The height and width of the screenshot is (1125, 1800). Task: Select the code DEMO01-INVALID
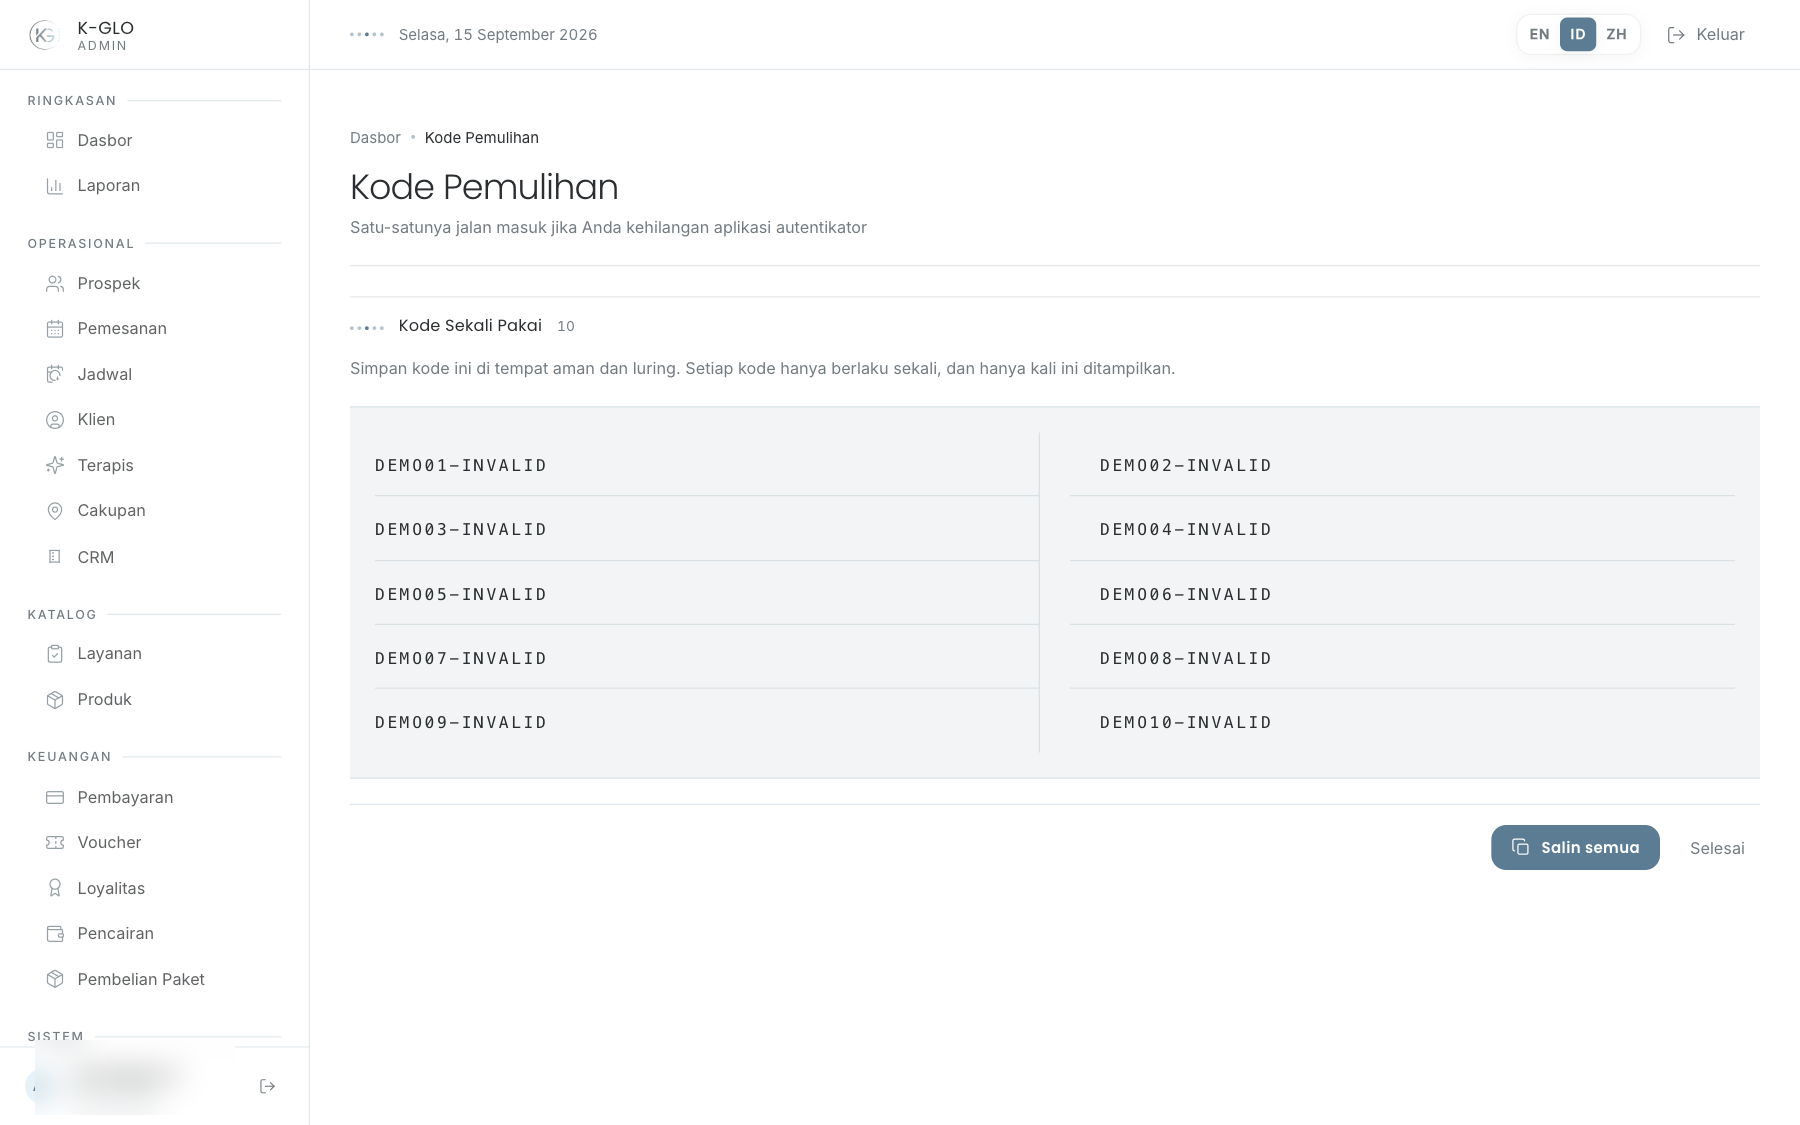click(x=461, y=465)
